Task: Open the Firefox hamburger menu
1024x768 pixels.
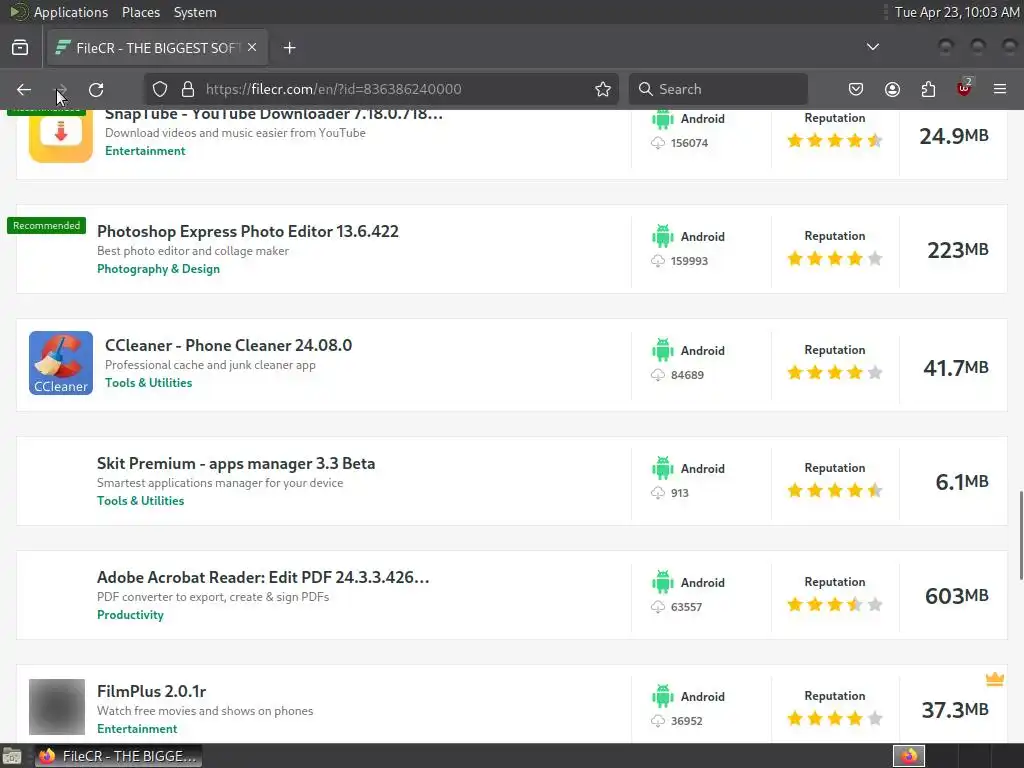Action: [x=1000, y=89]
